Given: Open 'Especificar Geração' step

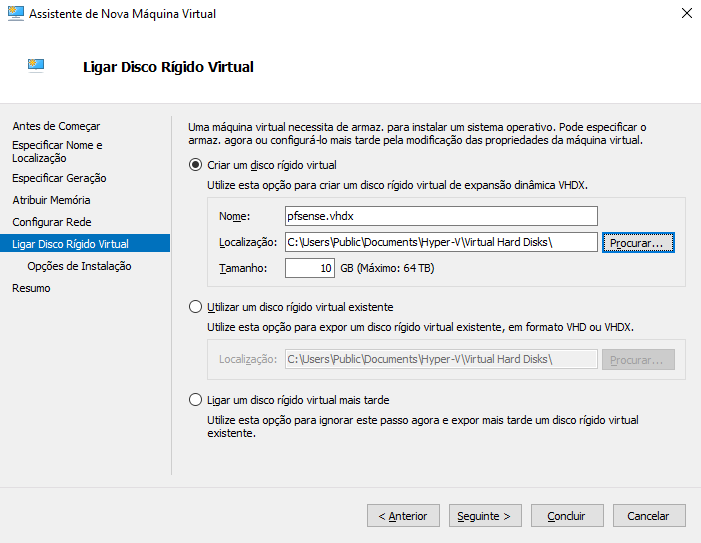Looking at the screenshot, I should pos(59,178).
